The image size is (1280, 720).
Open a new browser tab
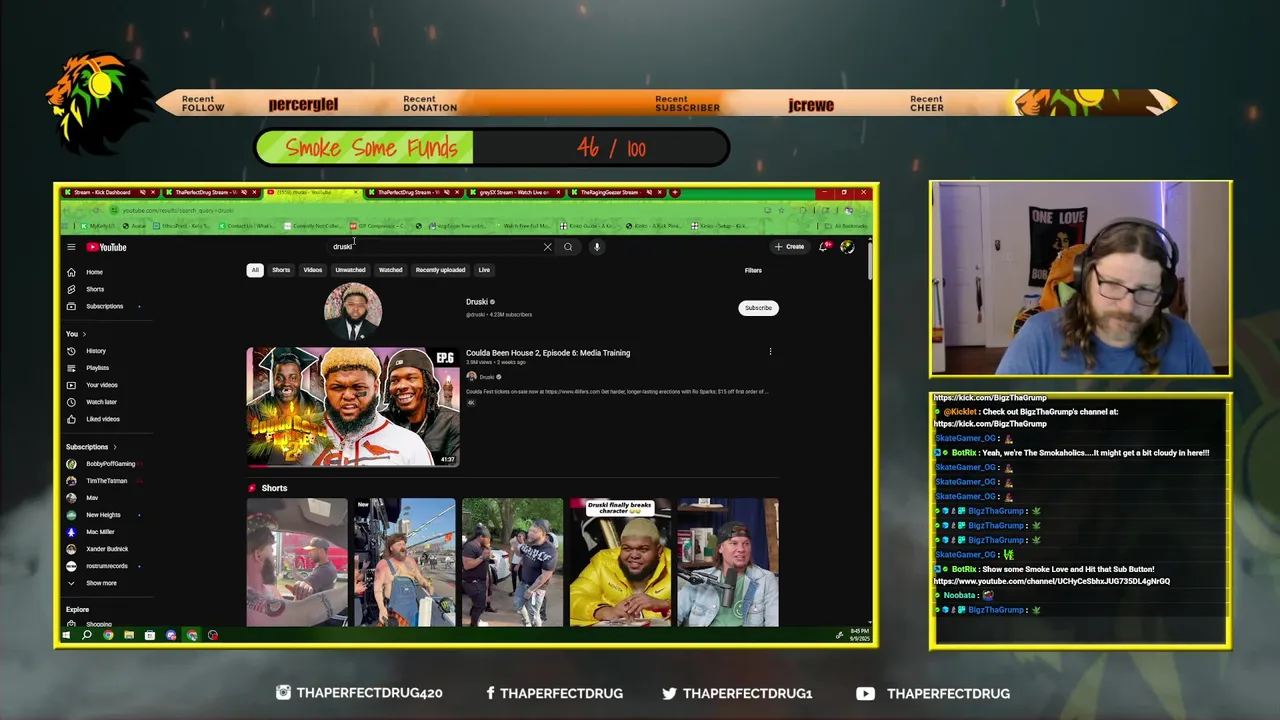point(675,192)
